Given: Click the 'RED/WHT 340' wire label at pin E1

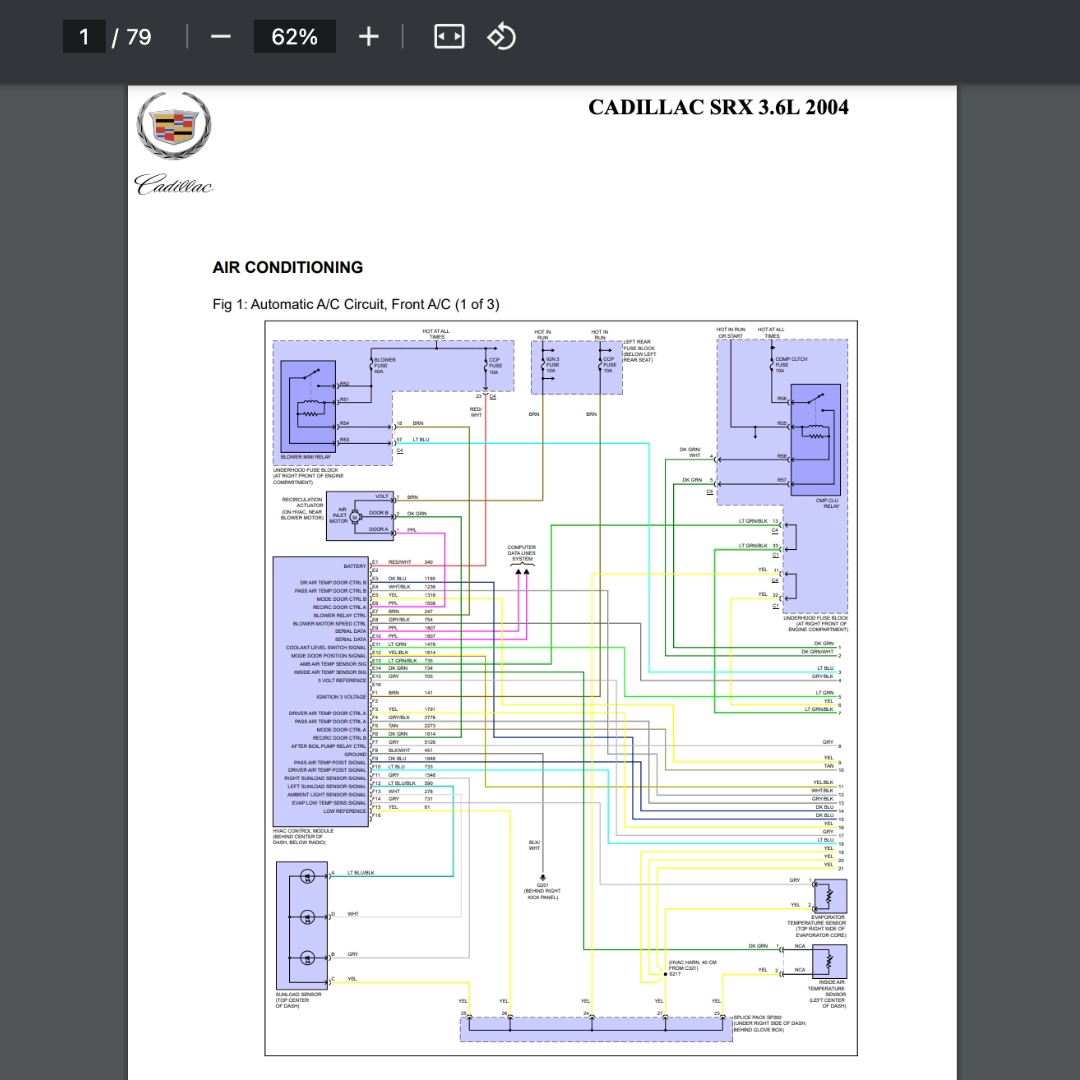Looking at the screenshot, I should (x=410, y=562).
